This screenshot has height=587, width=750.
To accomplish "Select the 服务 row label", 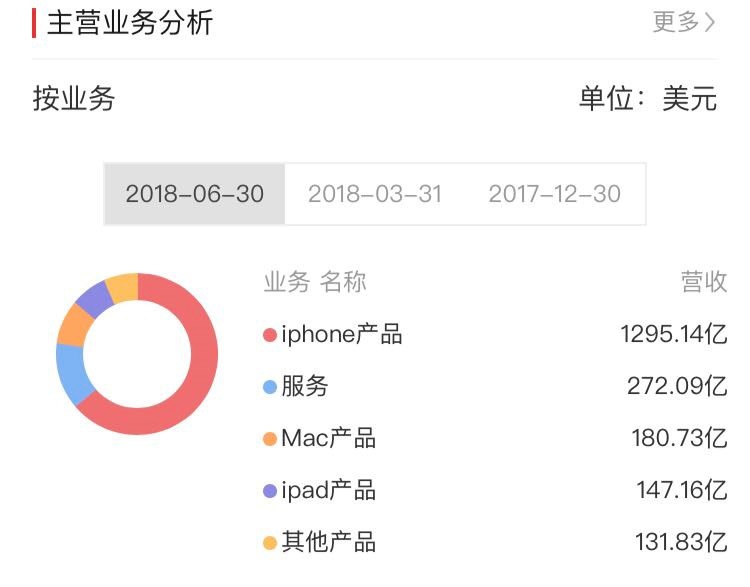I will (305, 386).
